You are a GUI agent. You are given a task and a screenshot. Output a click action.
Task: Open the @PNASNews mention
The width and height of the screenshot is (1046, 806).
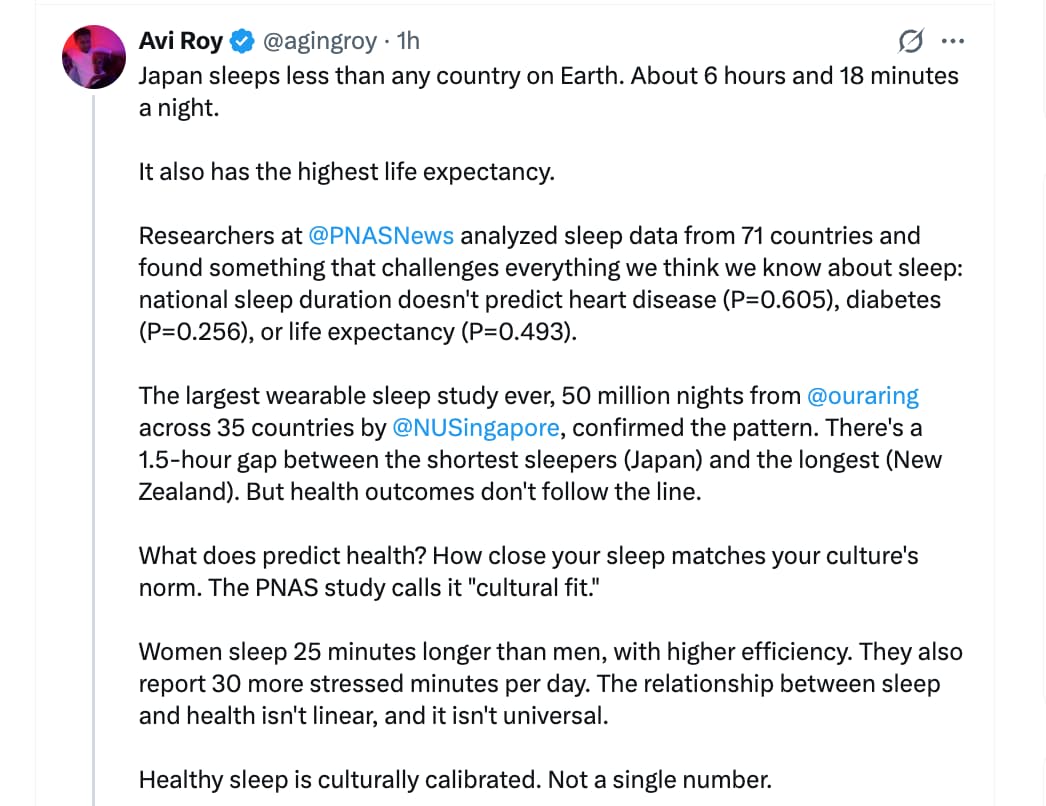(x=381, y=236)
